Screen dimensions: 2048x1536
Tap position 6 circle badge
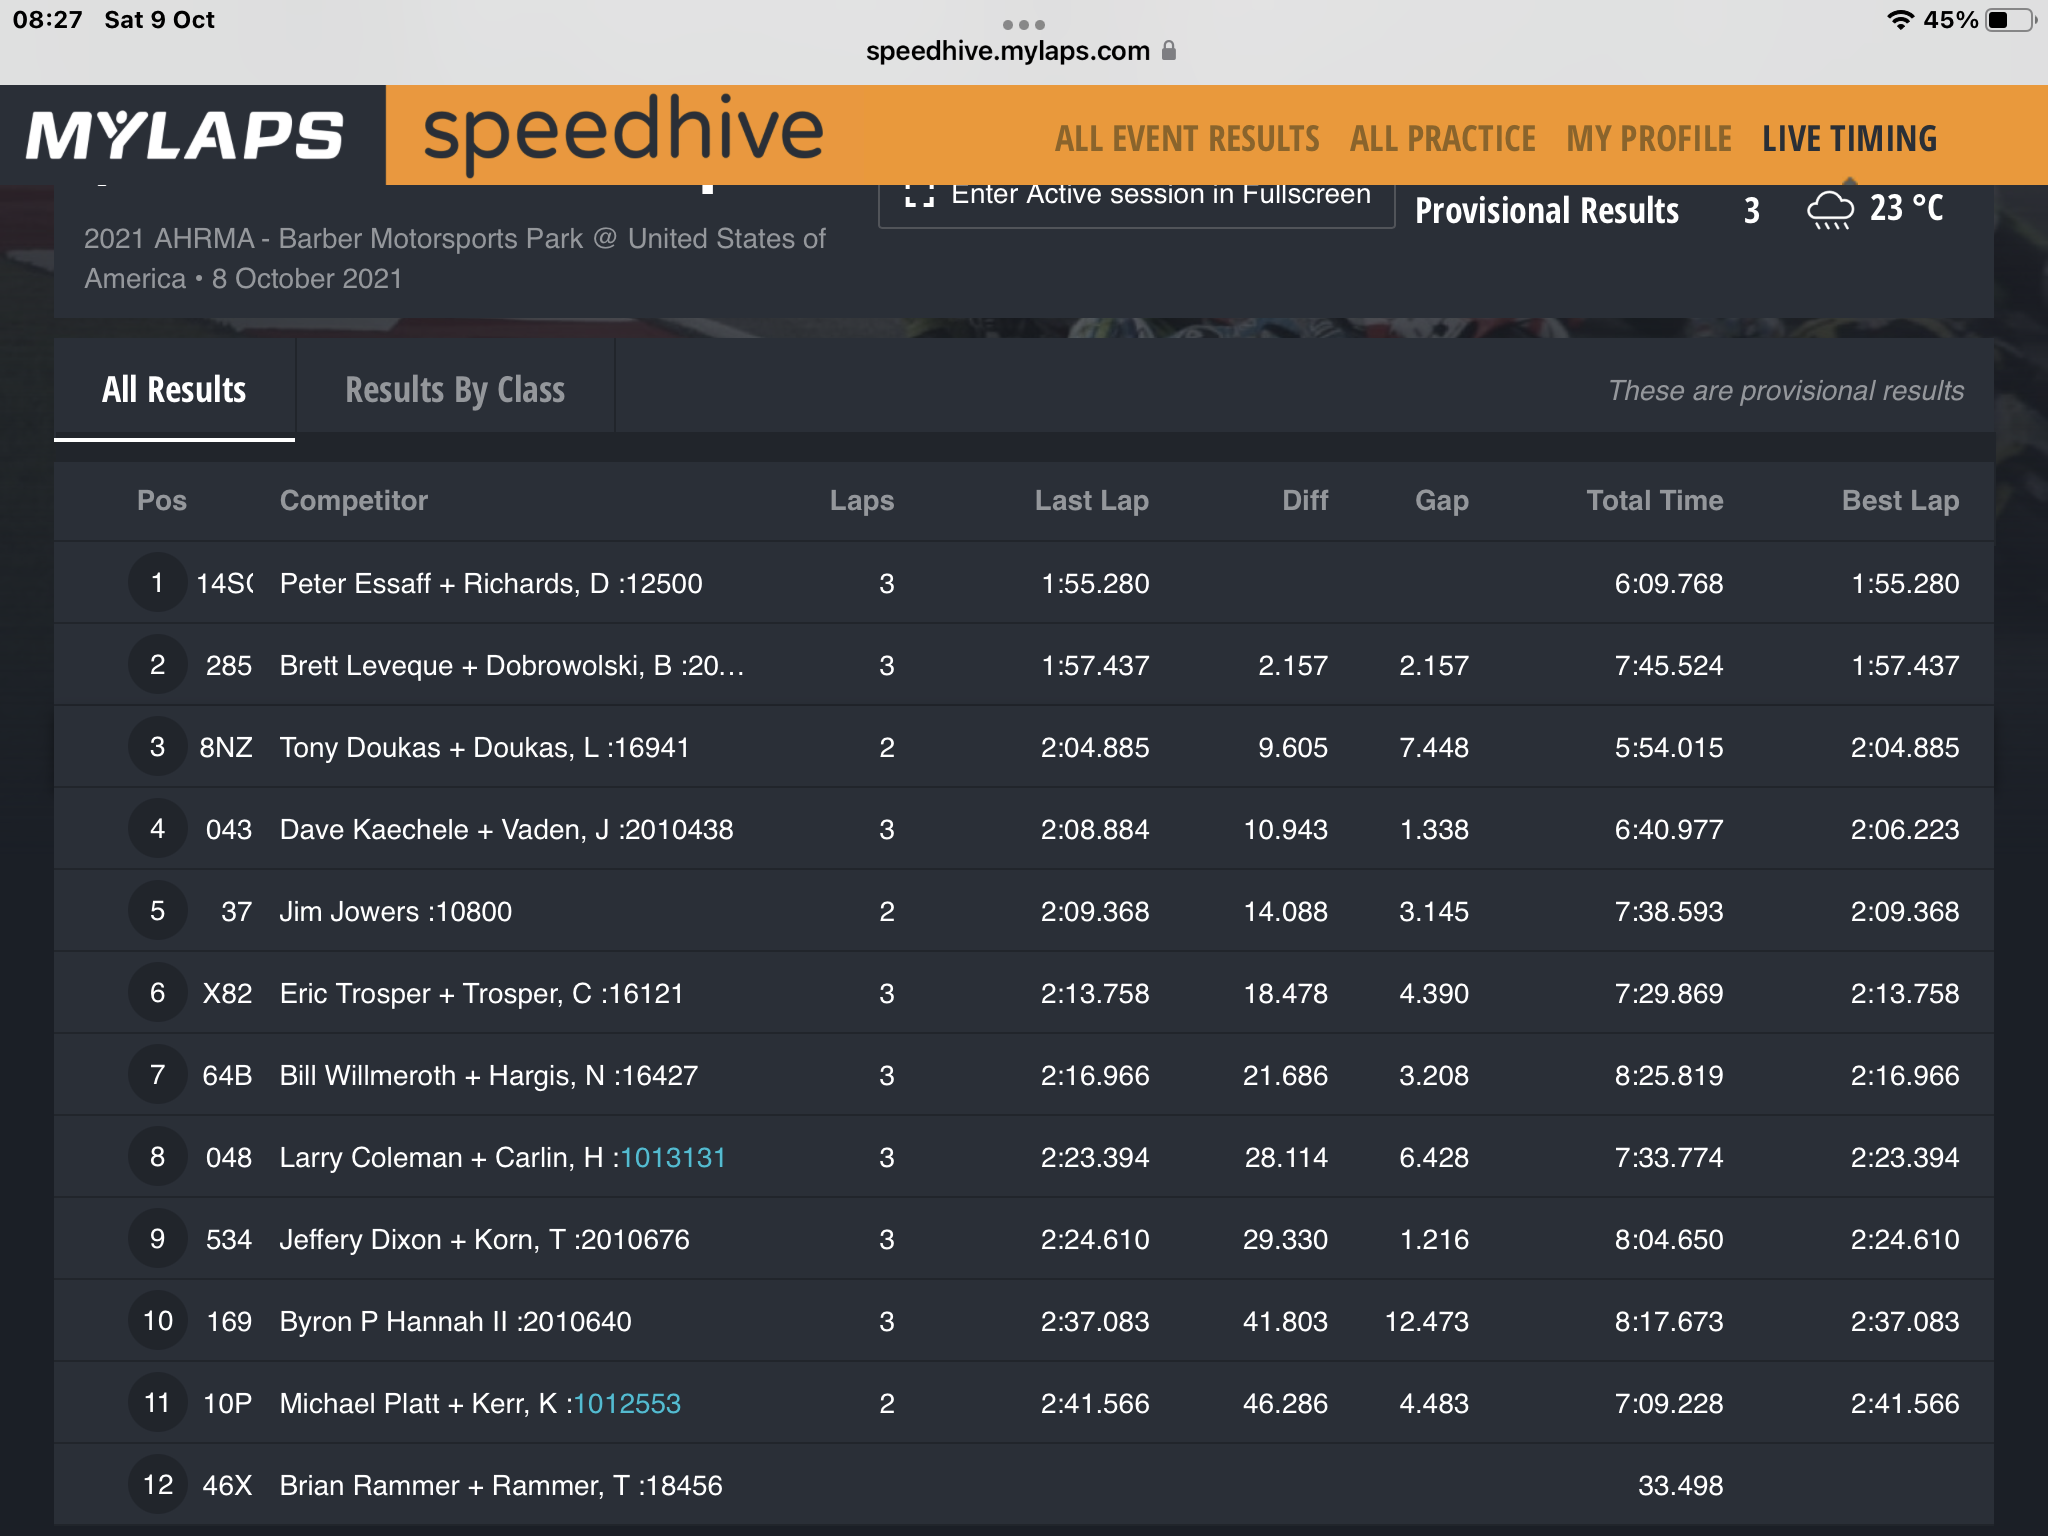[158, 992]
